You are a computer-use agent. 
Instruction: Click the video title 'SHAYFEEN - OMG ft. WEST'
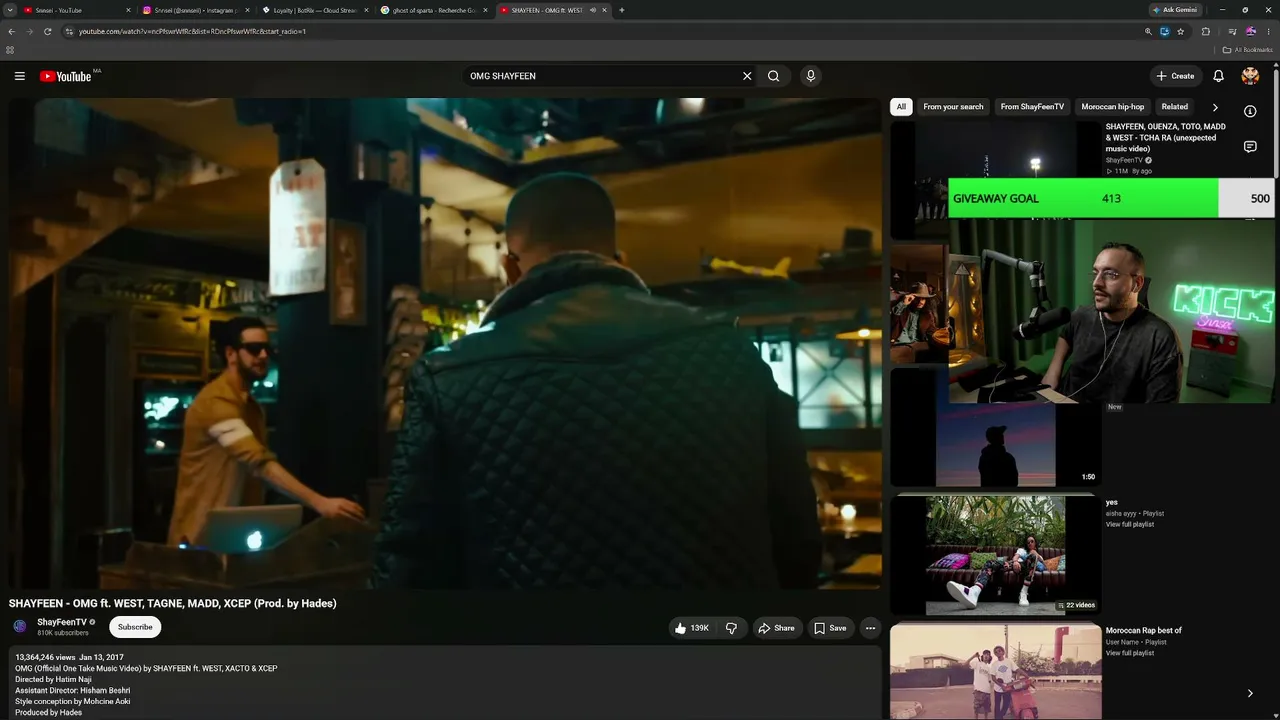tap(173, 603)
